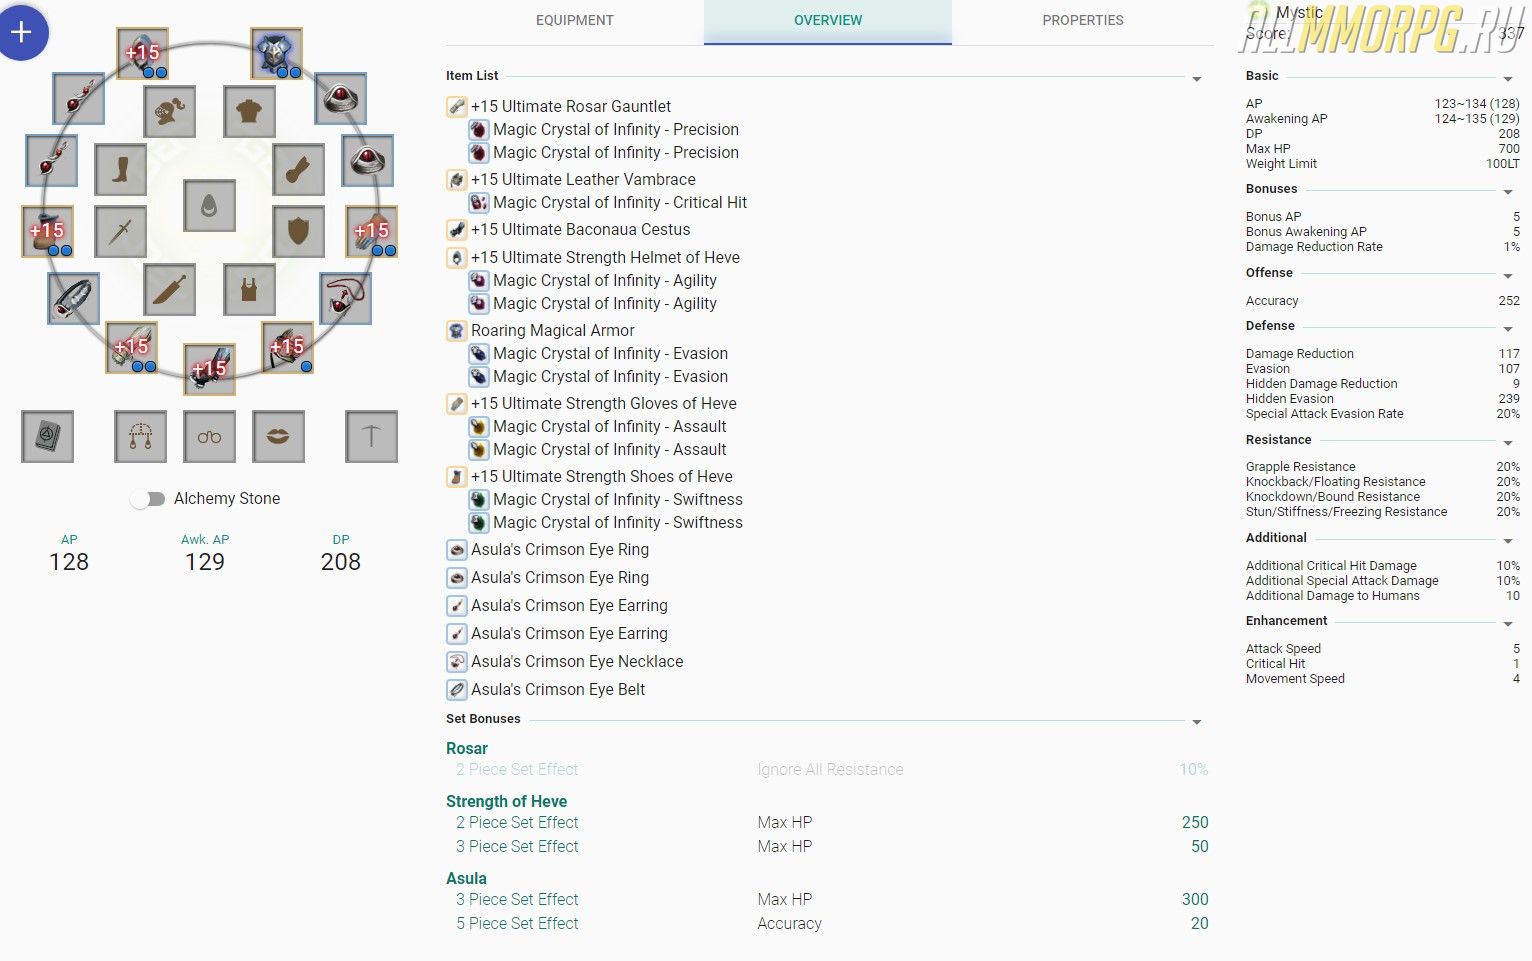Collapse the Set Bonuses section
This screenshot has height=961, width=1532.
1196,722
